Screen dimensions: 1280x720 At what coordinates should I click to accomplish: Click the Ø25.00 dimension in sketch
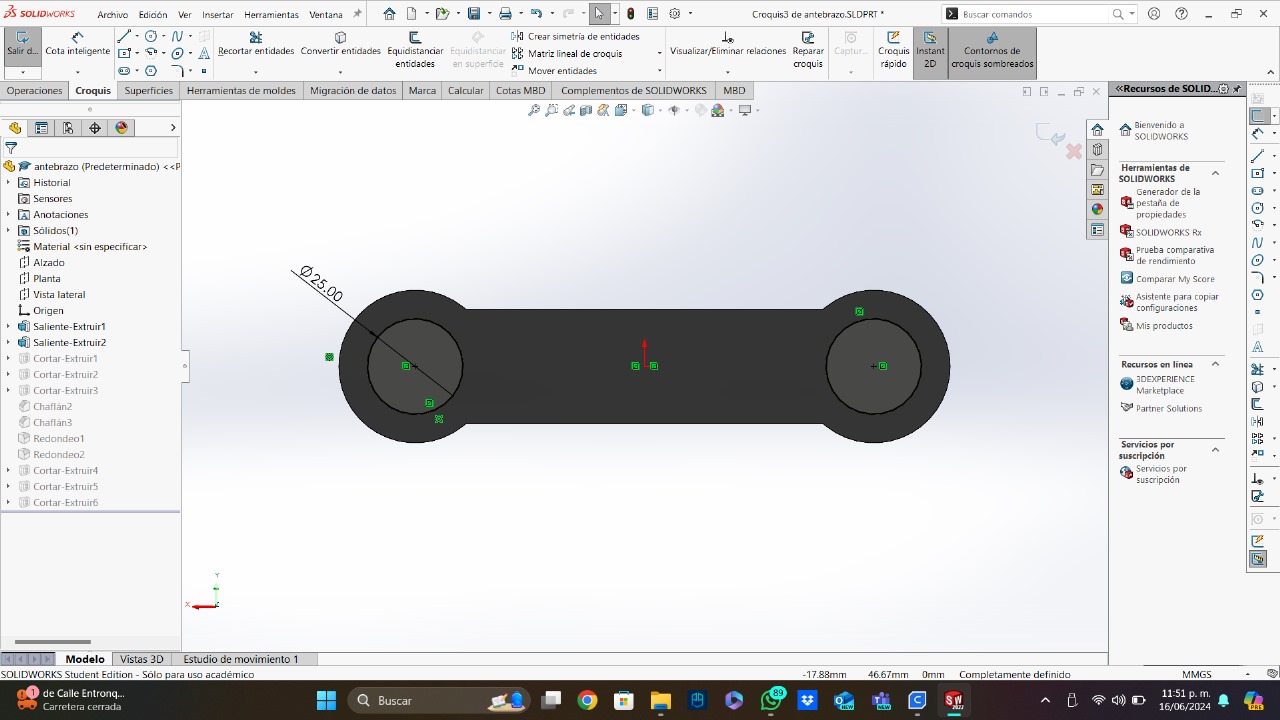point(321,283)
